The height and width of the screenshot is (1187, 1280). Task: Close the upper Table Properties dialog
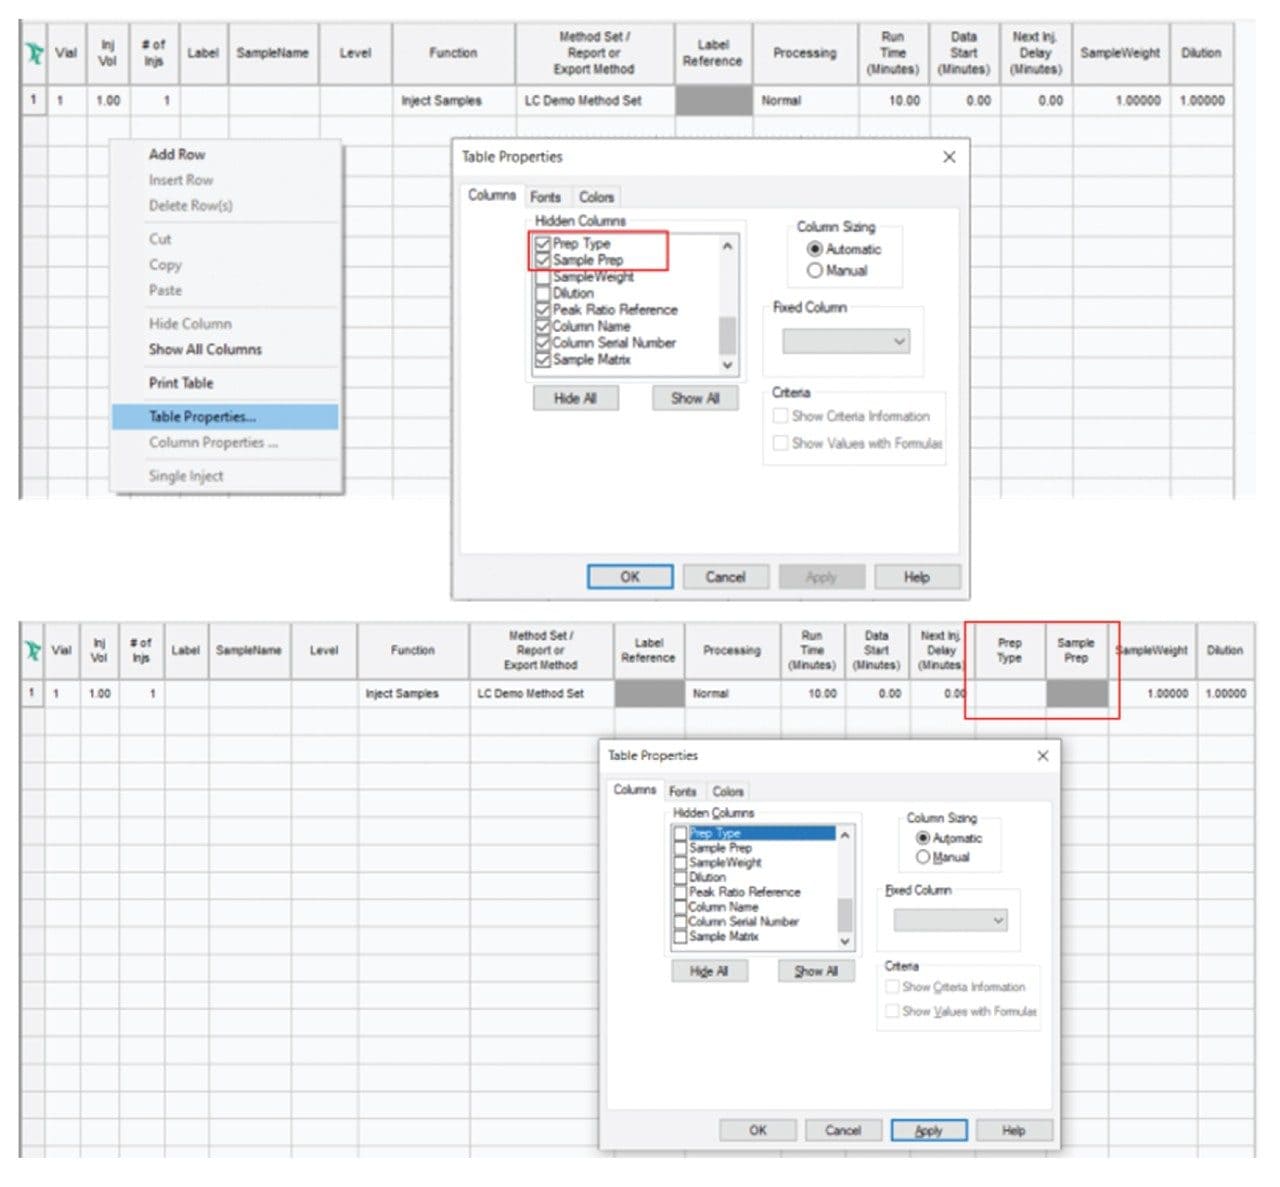point(949,157)
